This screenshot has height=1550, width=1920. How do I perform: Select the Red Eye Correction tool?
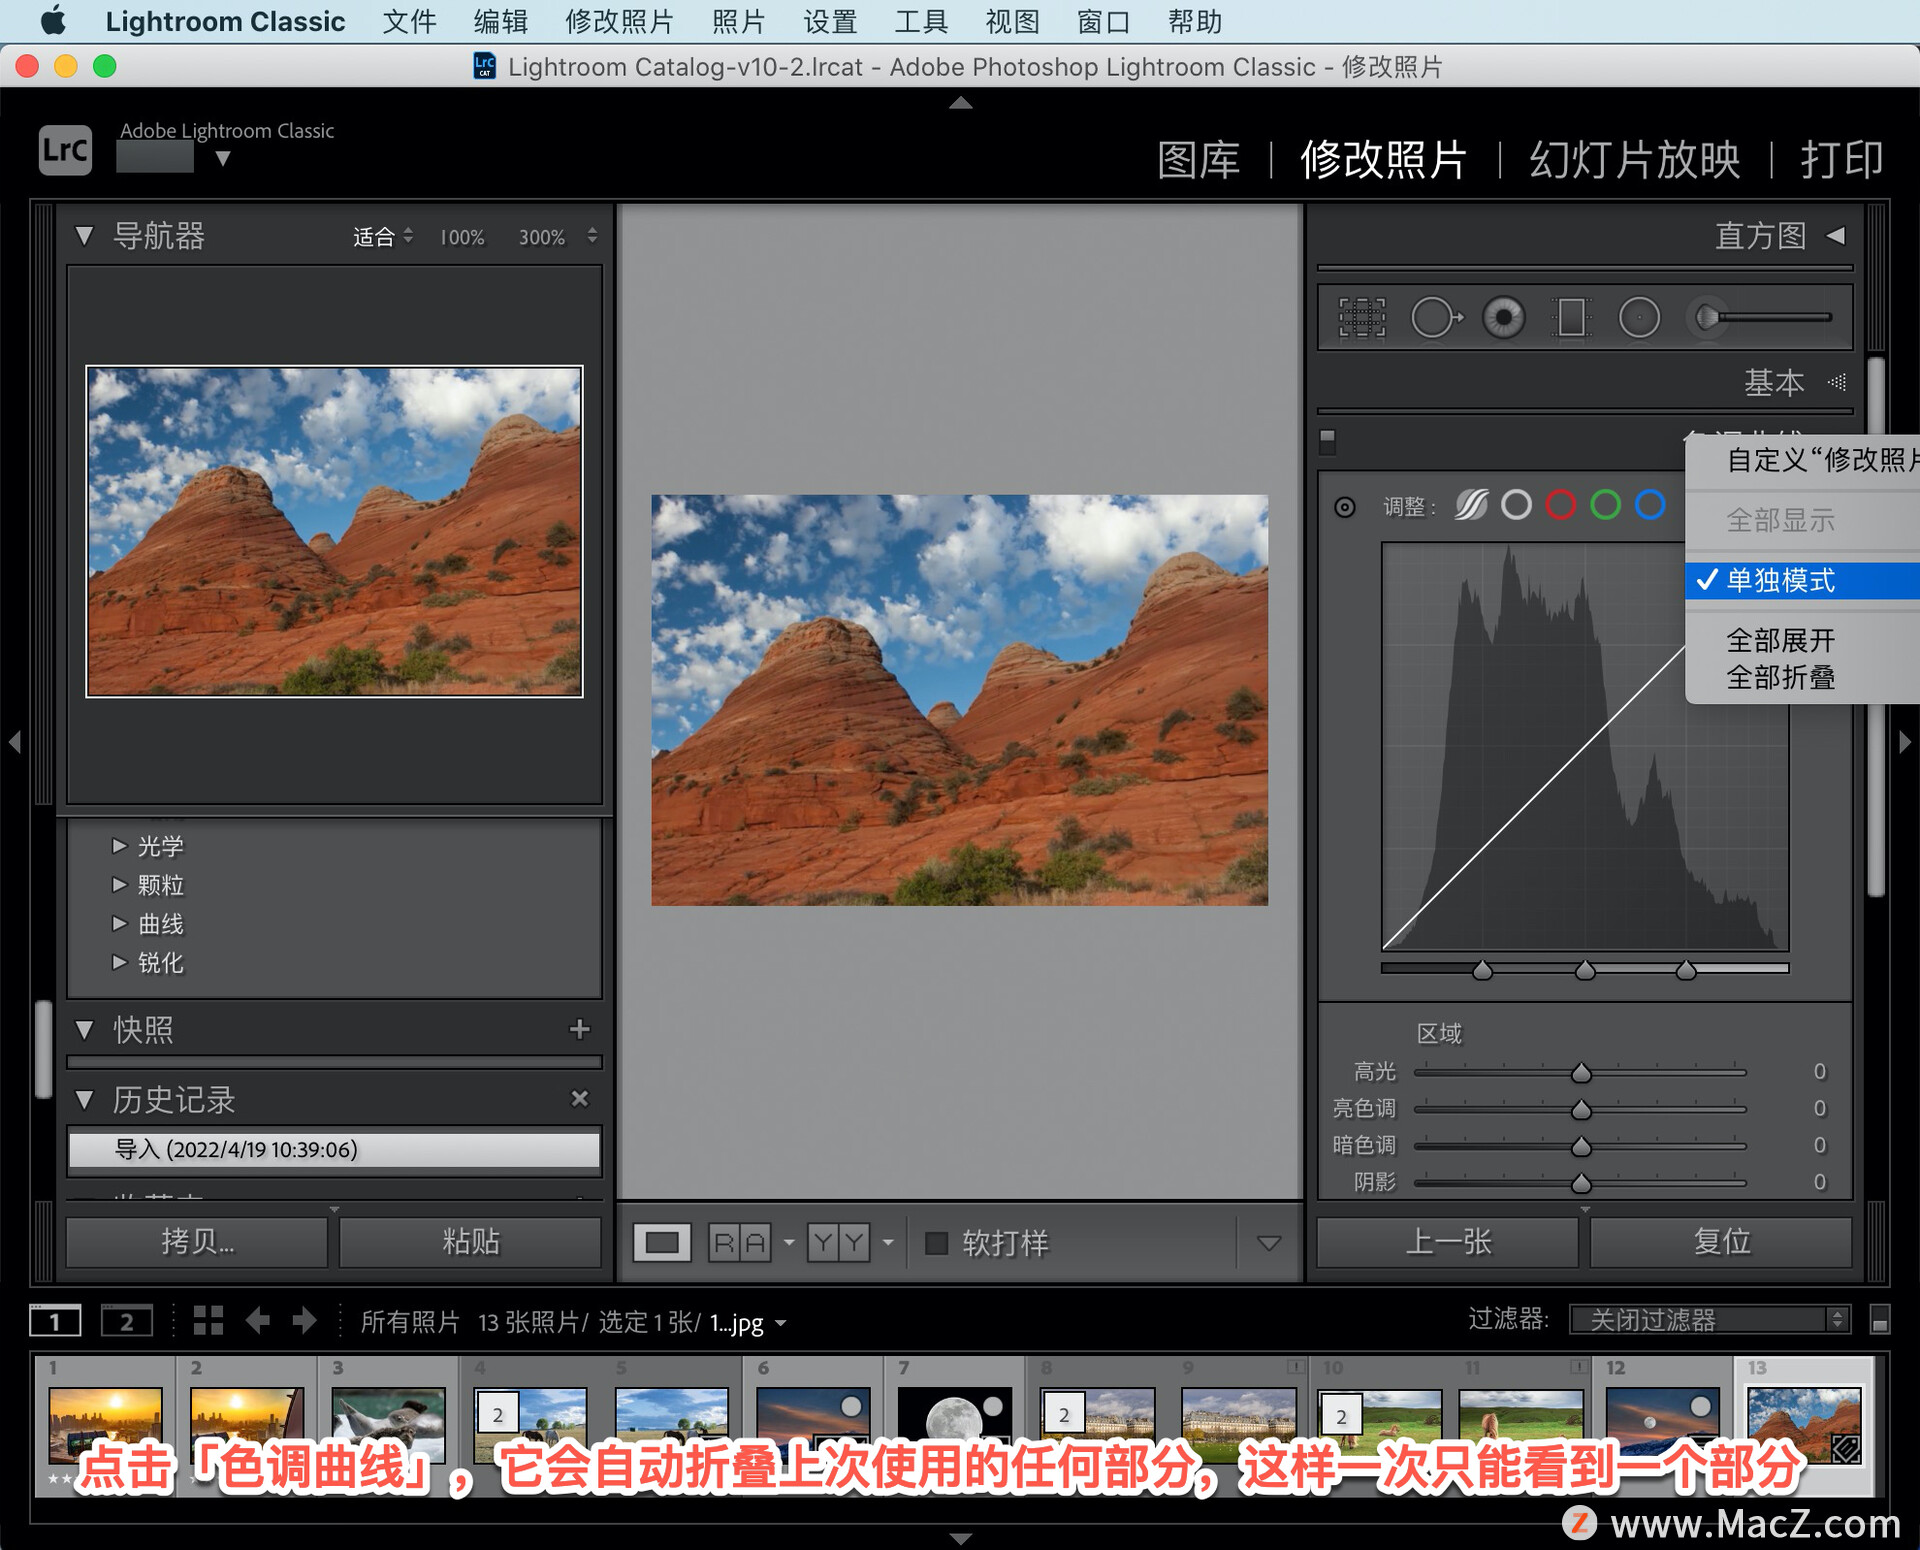[1503, 318]
